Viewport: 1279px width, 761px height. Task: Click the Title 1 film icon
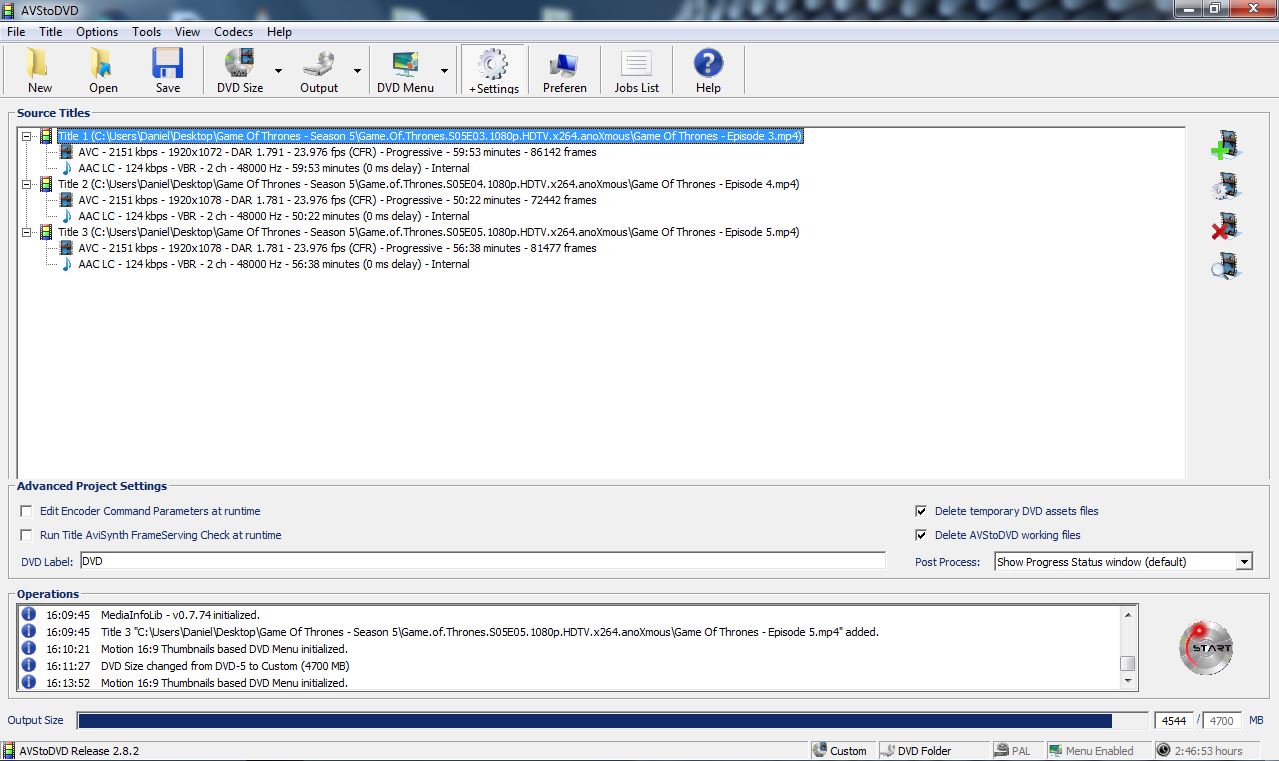(x=46, y=136)
